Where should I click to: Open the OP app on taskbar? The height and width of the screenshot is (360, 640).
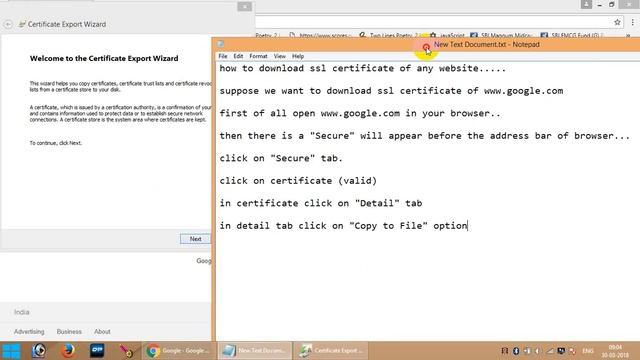point(97,351)
